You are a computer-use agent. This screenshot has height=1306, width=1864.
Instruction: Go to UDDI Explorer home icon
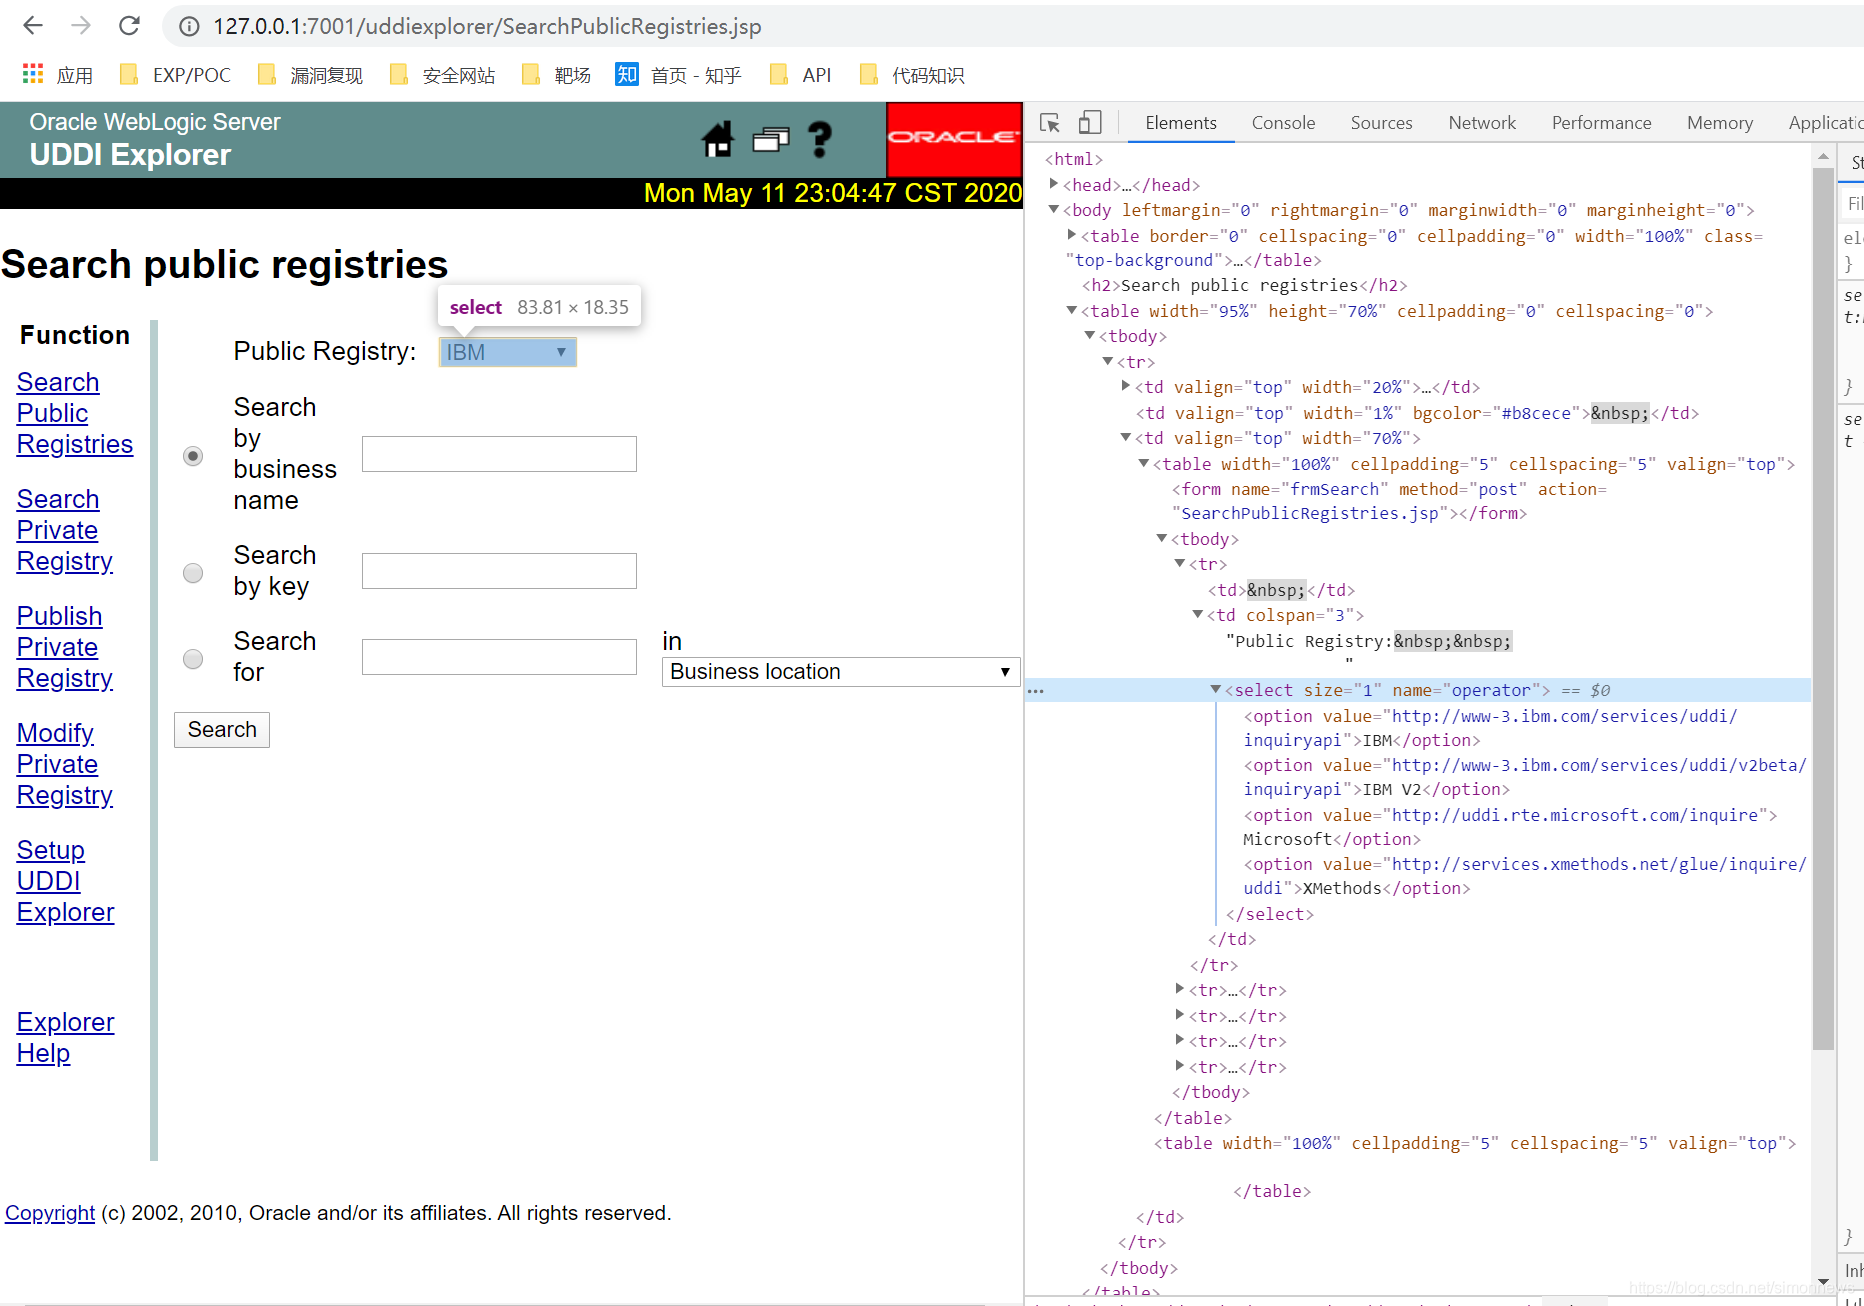(x=717, y=139)
